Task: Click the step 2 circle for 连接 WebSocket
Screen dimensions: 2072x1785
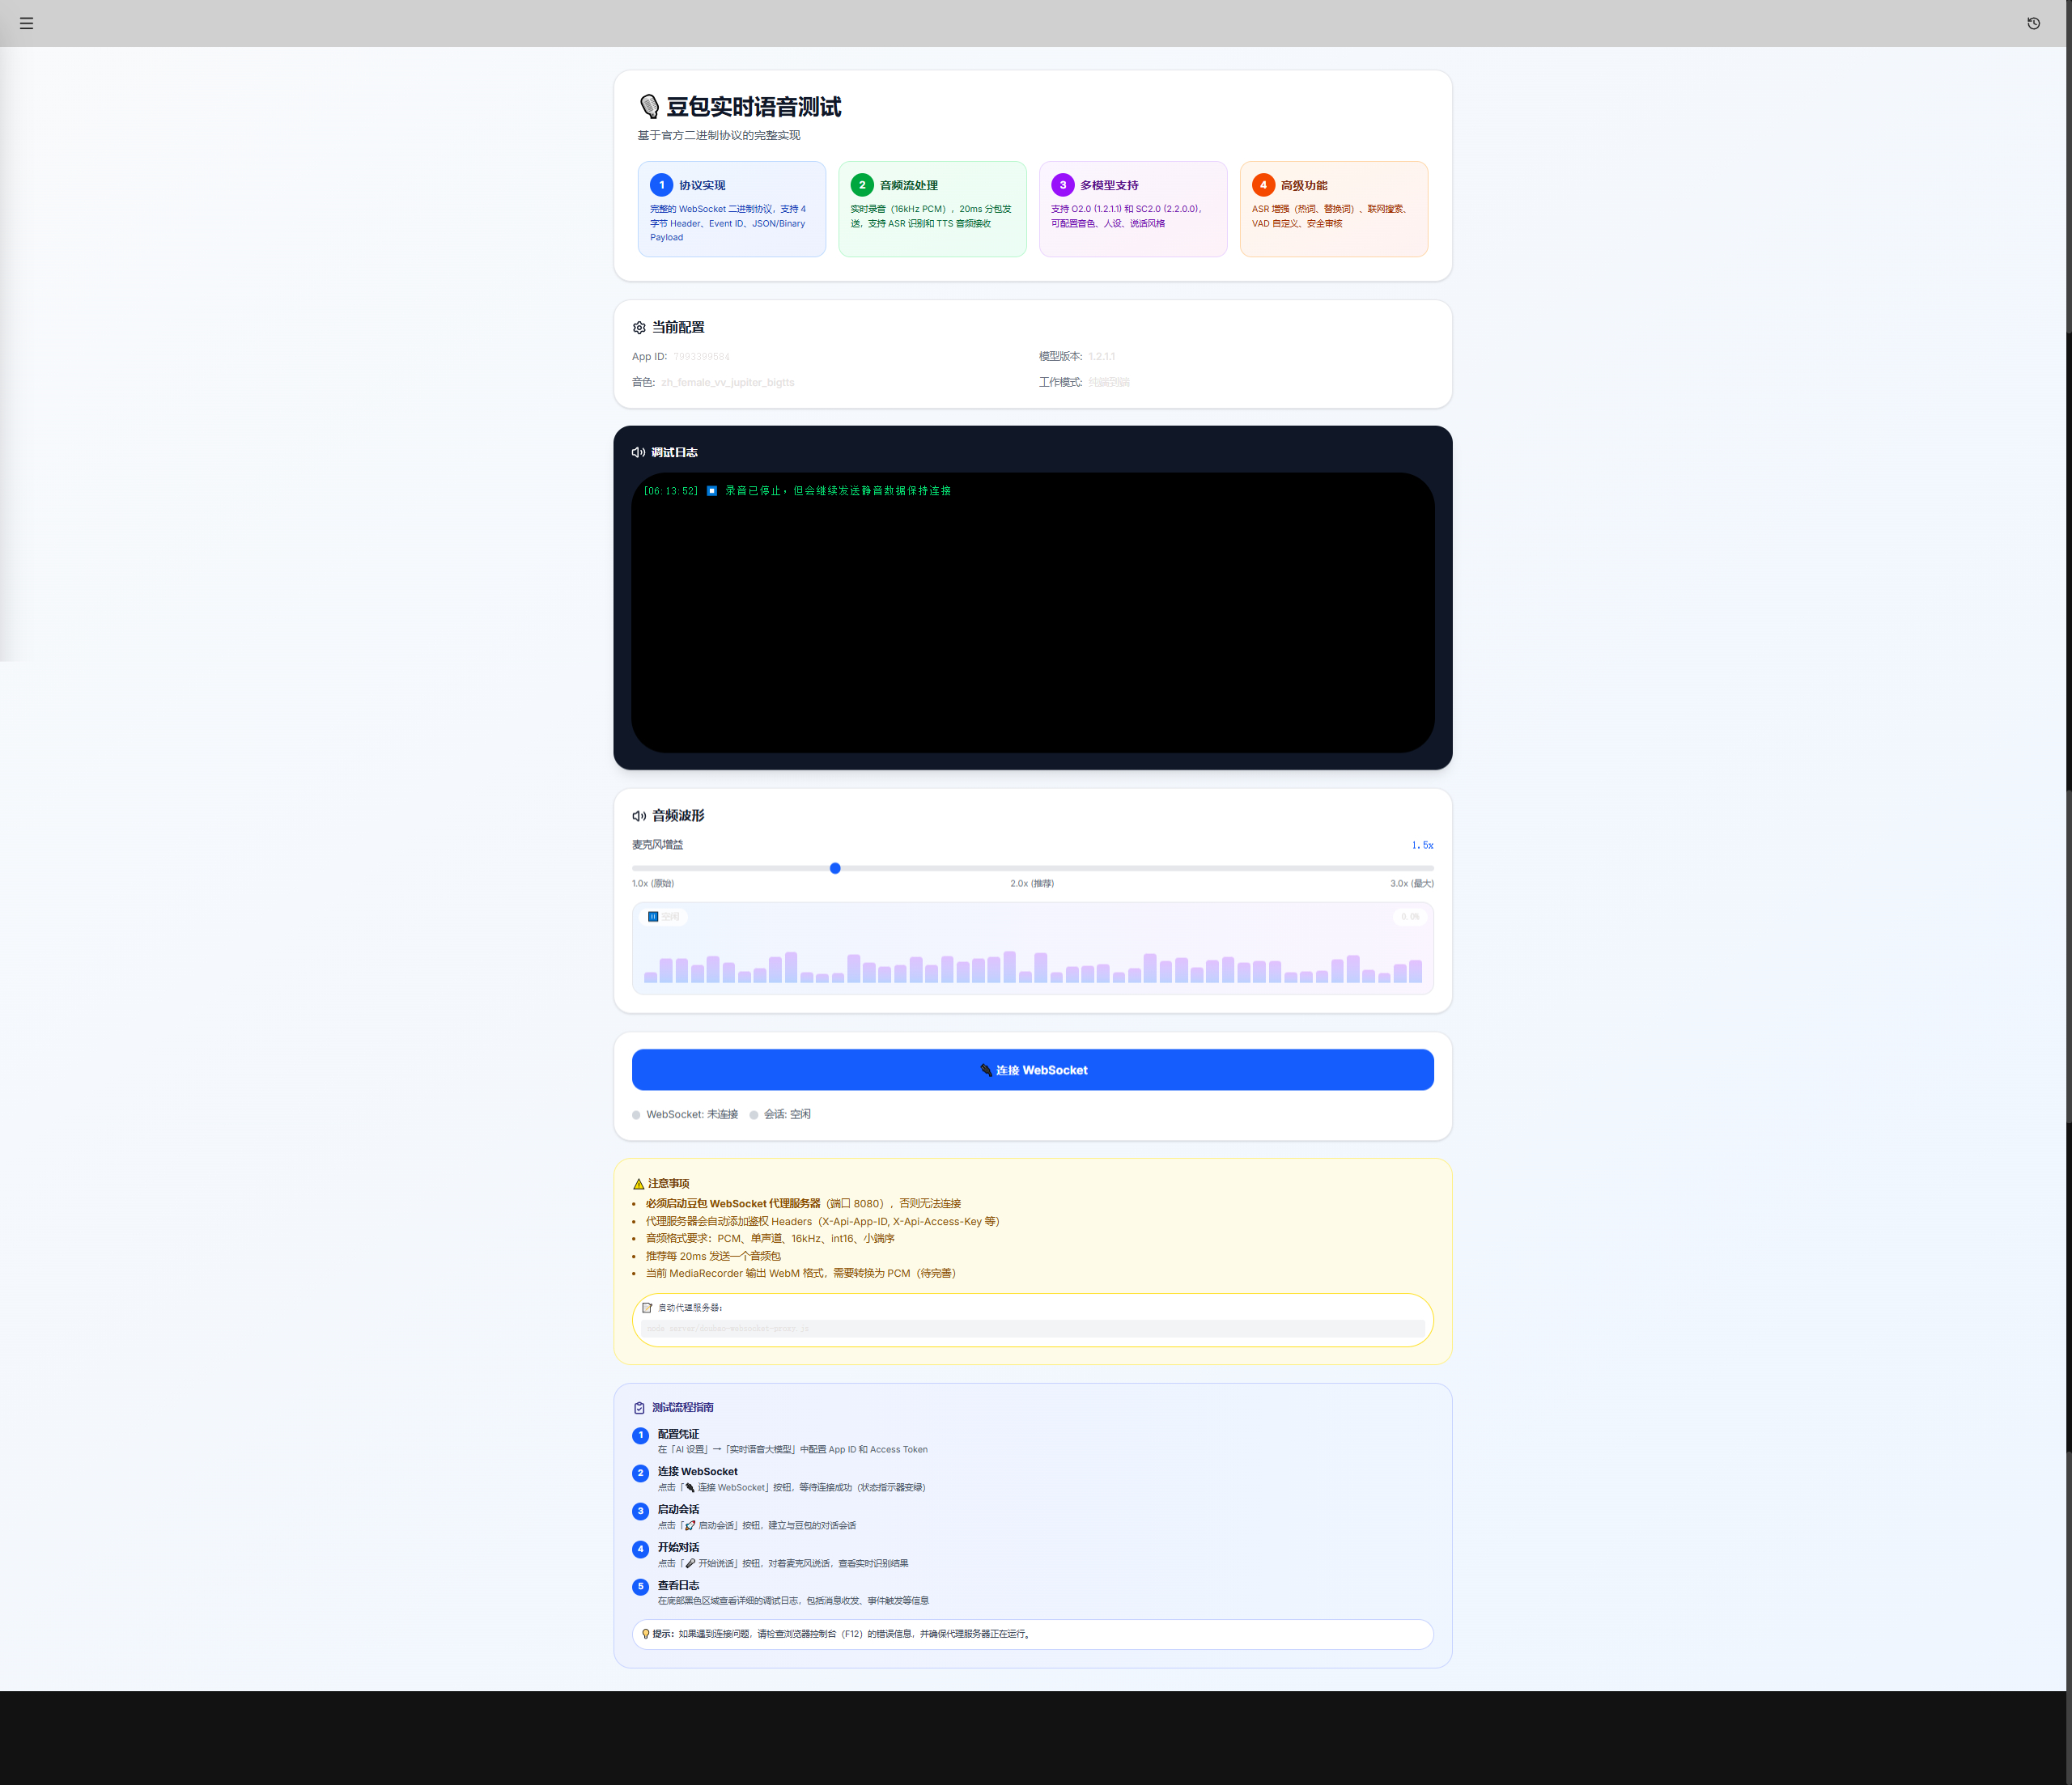Action: pyautogui.click(x=641, y=1473)
